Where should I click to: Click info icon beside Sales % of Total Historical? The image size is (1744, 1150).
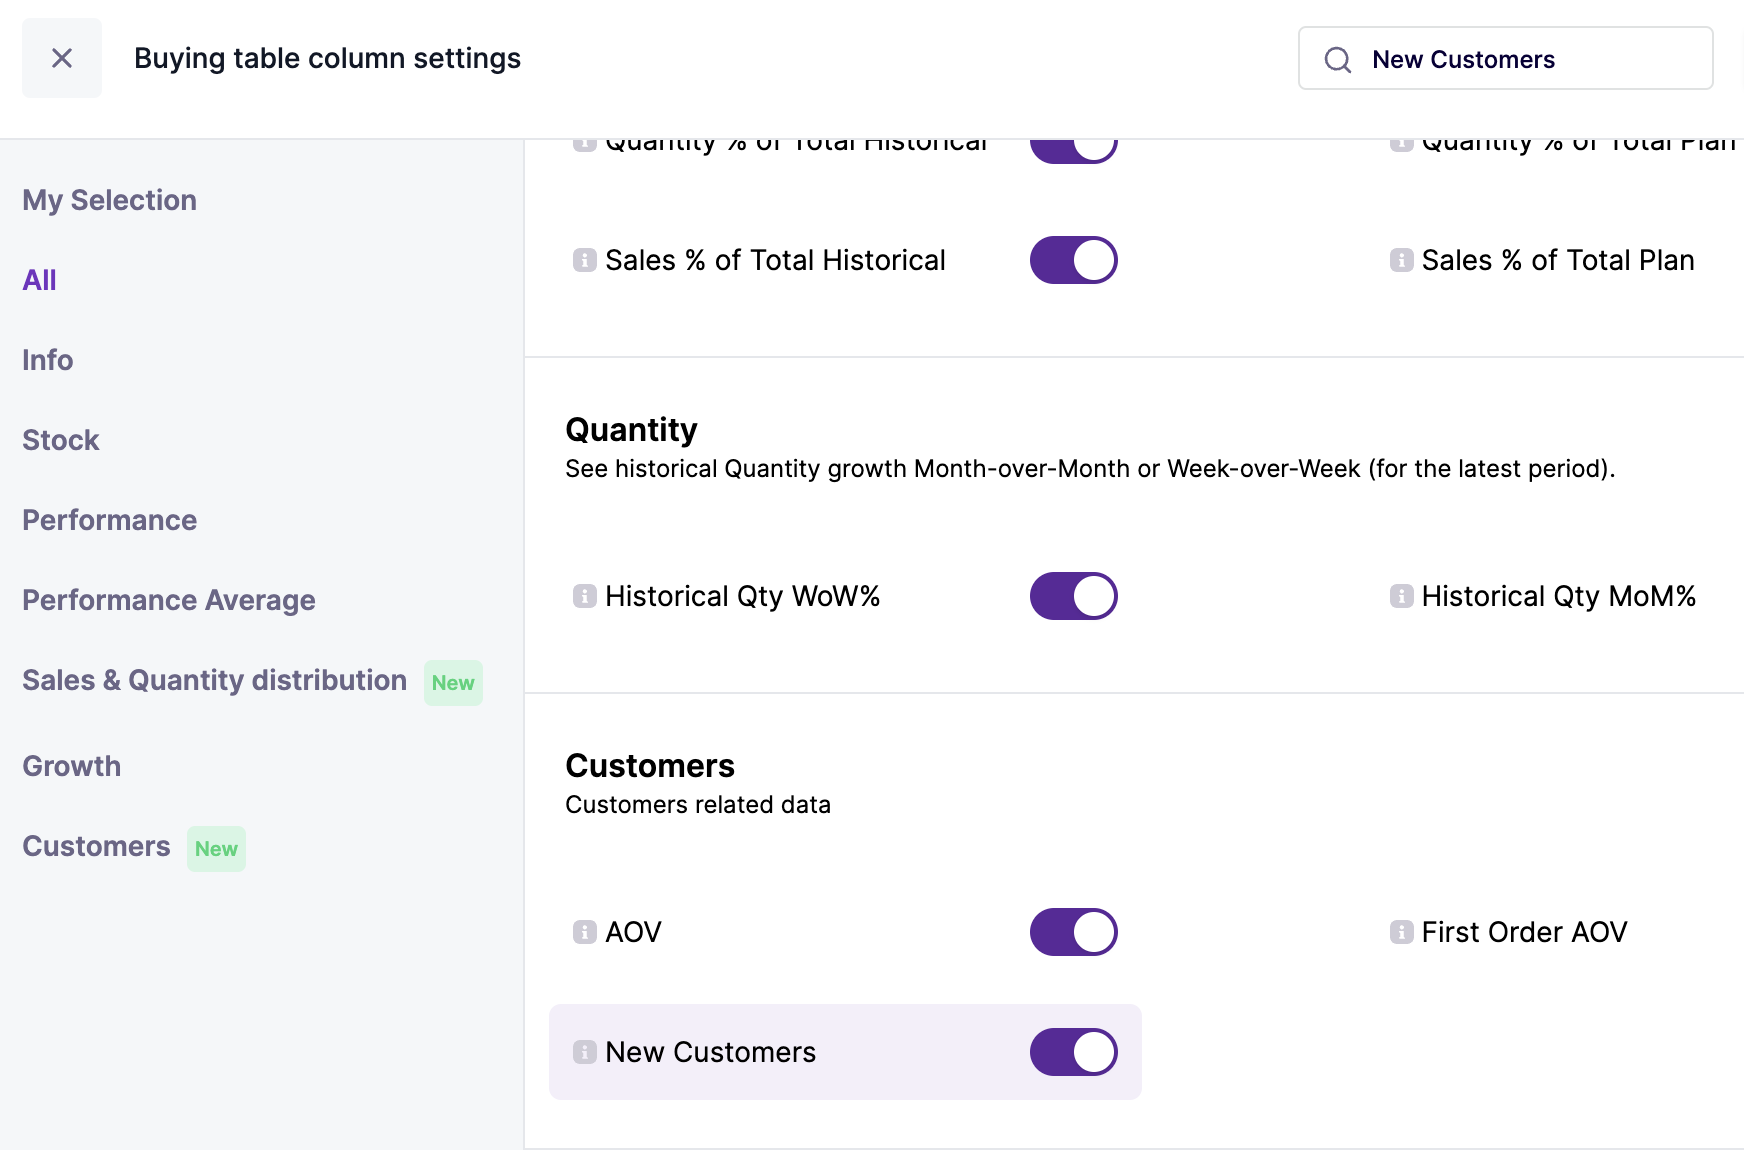(584, 260)
